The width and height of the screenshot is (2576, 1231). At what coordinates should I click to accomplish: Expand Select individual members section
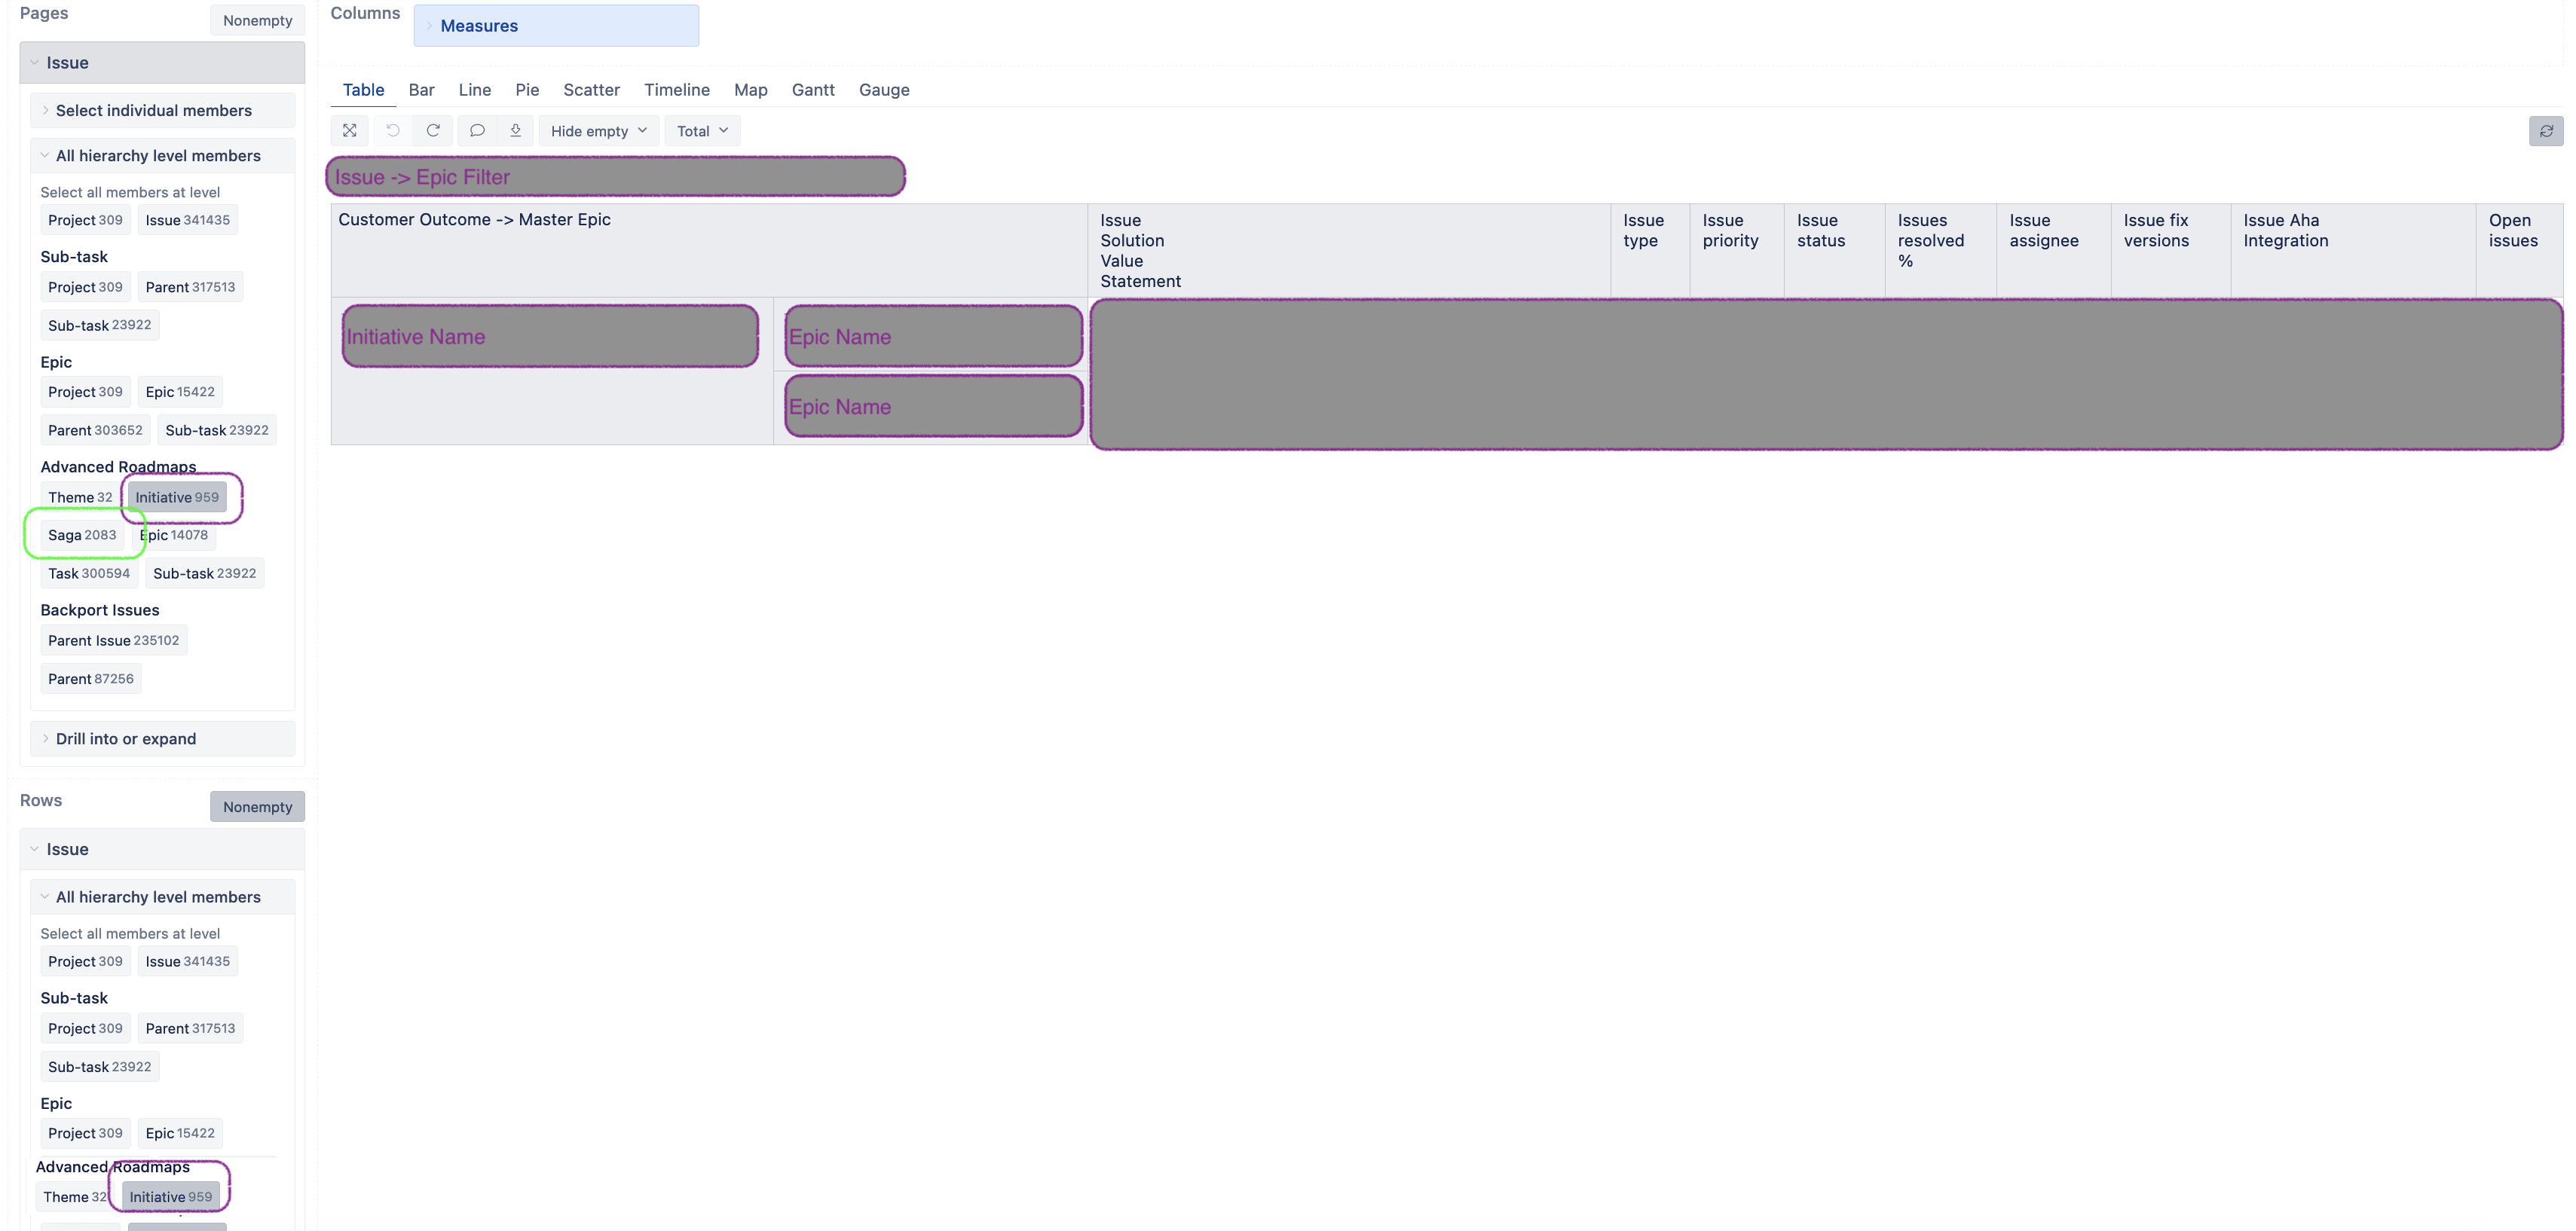click(154, 111)
